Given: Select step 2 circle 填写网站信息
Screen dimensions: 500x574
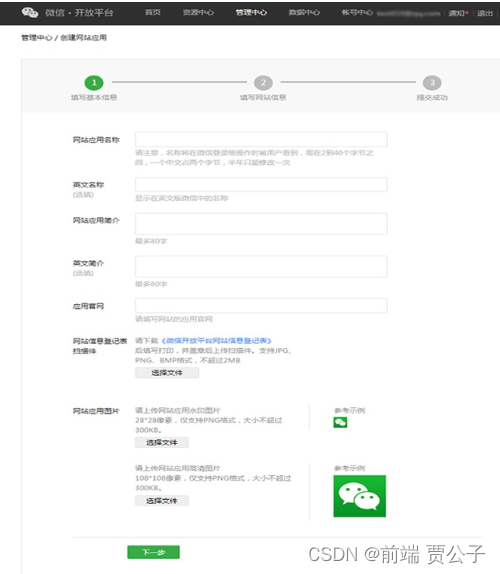Looking at the screenshot, I should [x=263, y=83].
